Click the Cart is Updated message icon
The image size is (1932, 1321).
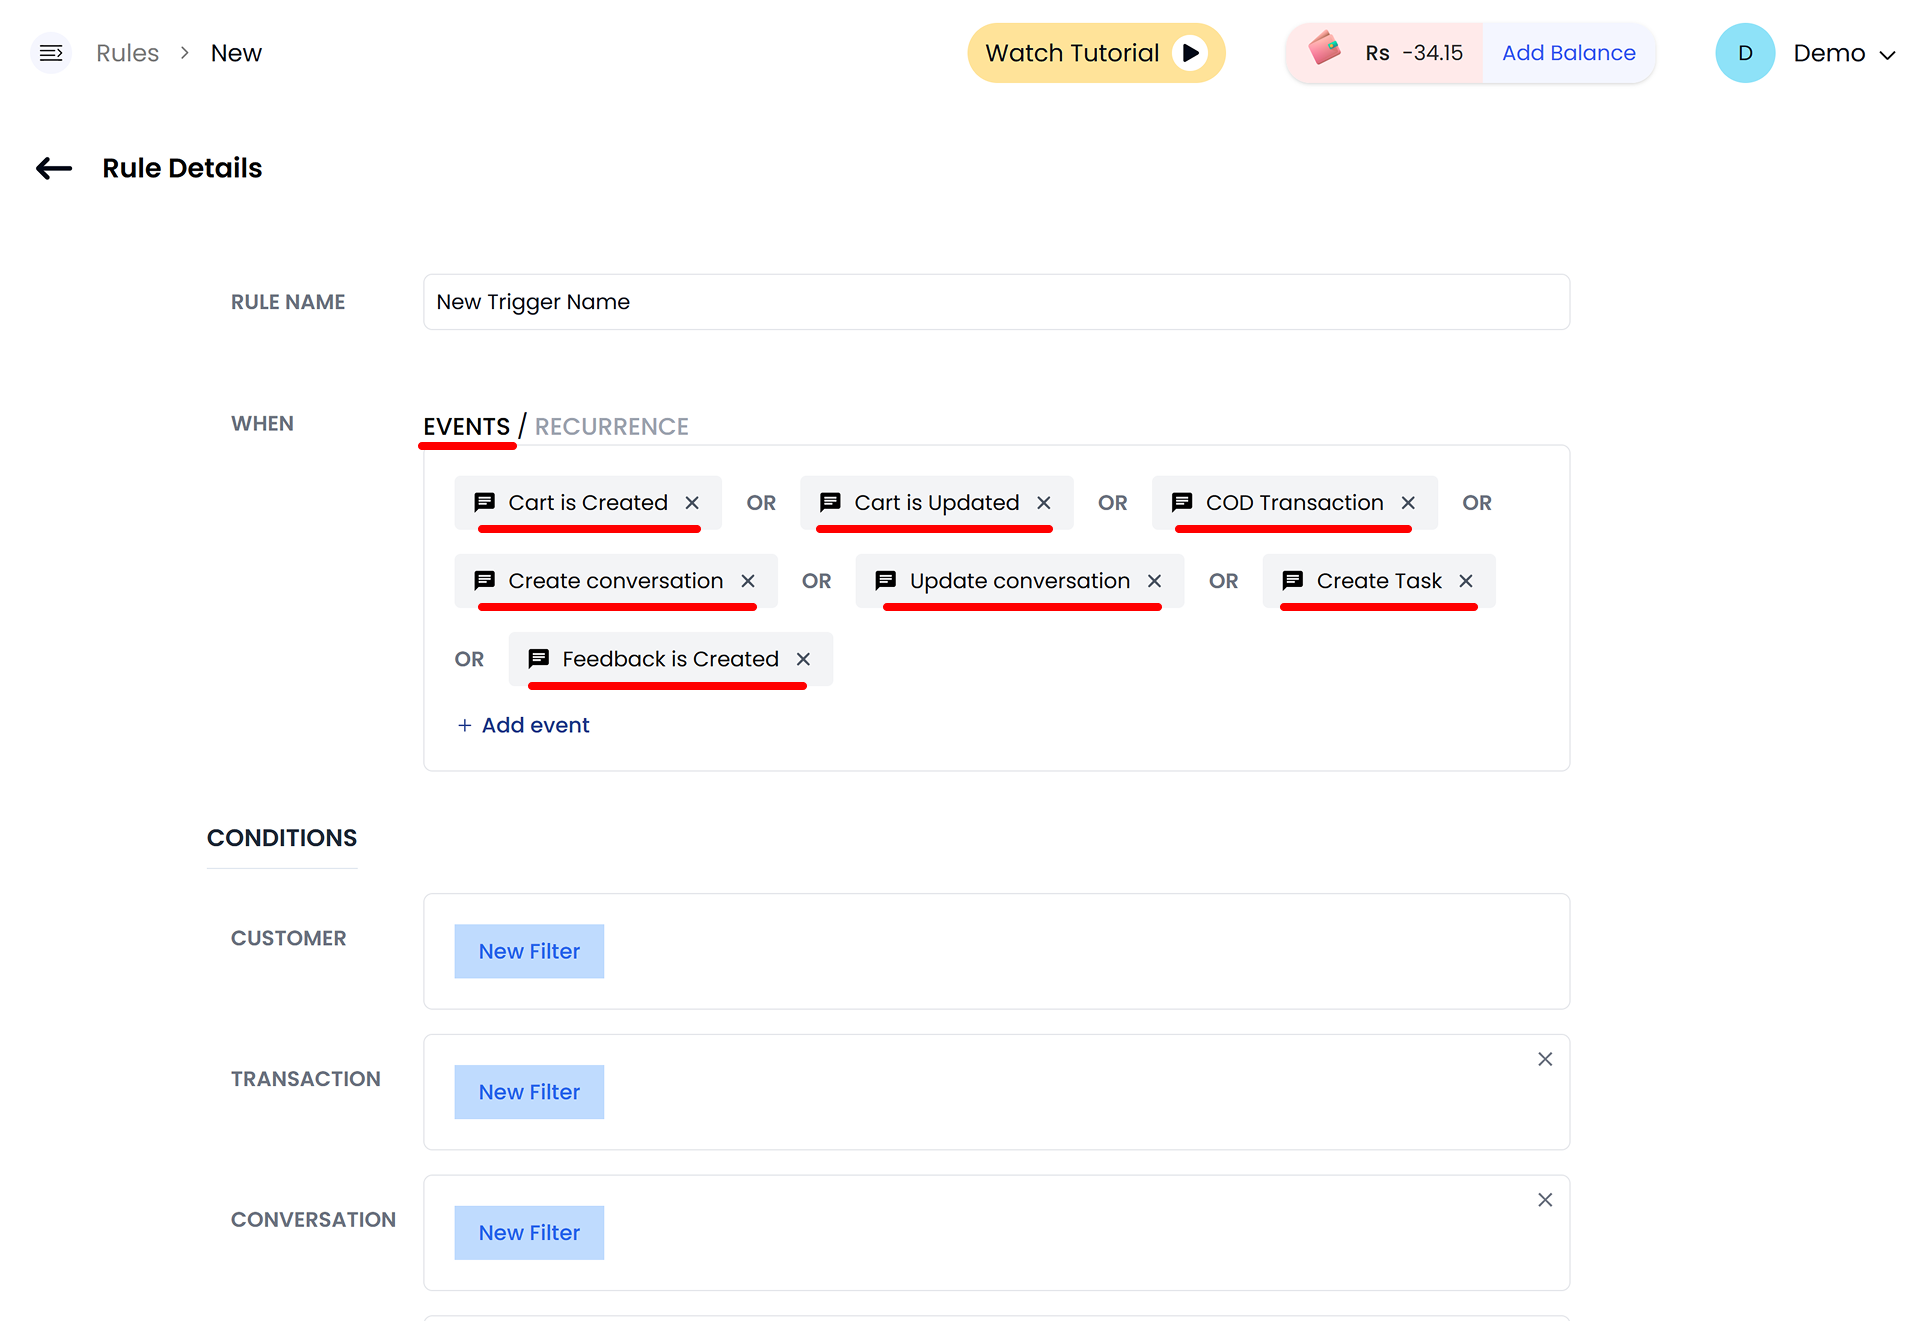(x=830, y=502)
